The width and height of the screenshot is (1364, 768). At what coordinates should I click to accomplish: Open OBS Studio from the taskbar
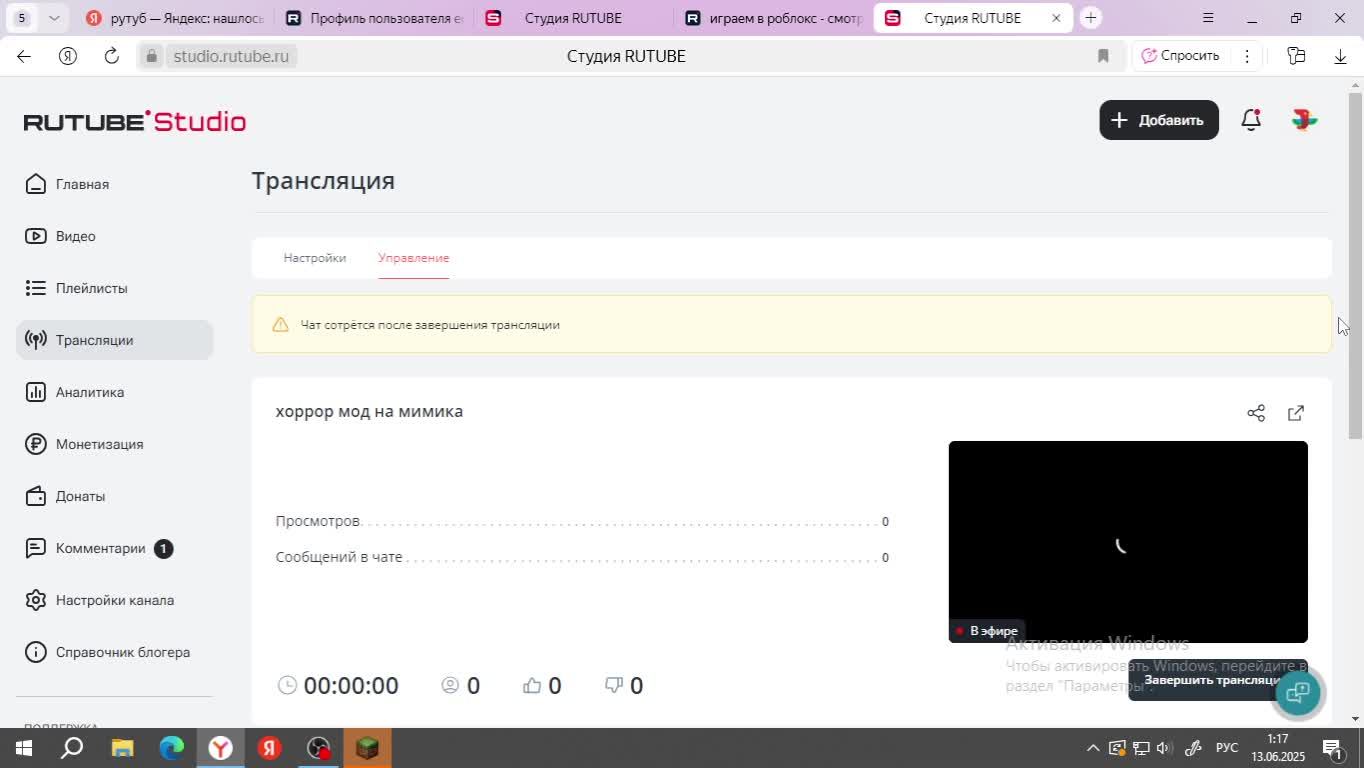click(318, 748)
